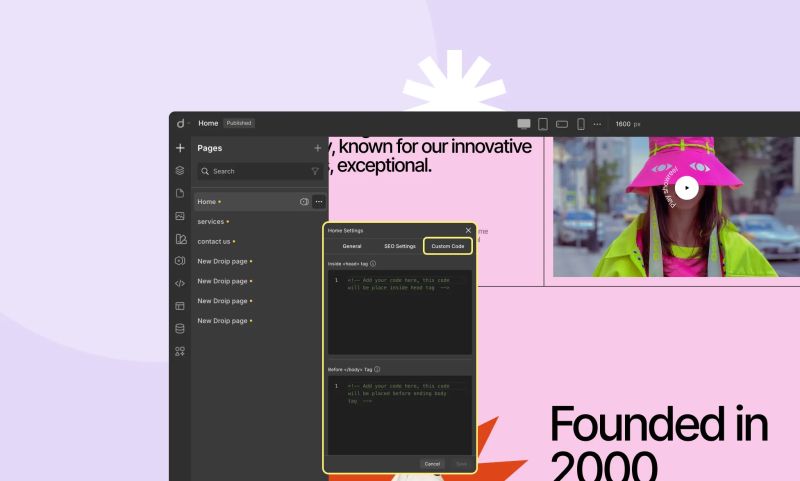The height and width of the screenshot is (481, 800).
Task: Click the Inside head tag code editor
Action: [400, 313]
